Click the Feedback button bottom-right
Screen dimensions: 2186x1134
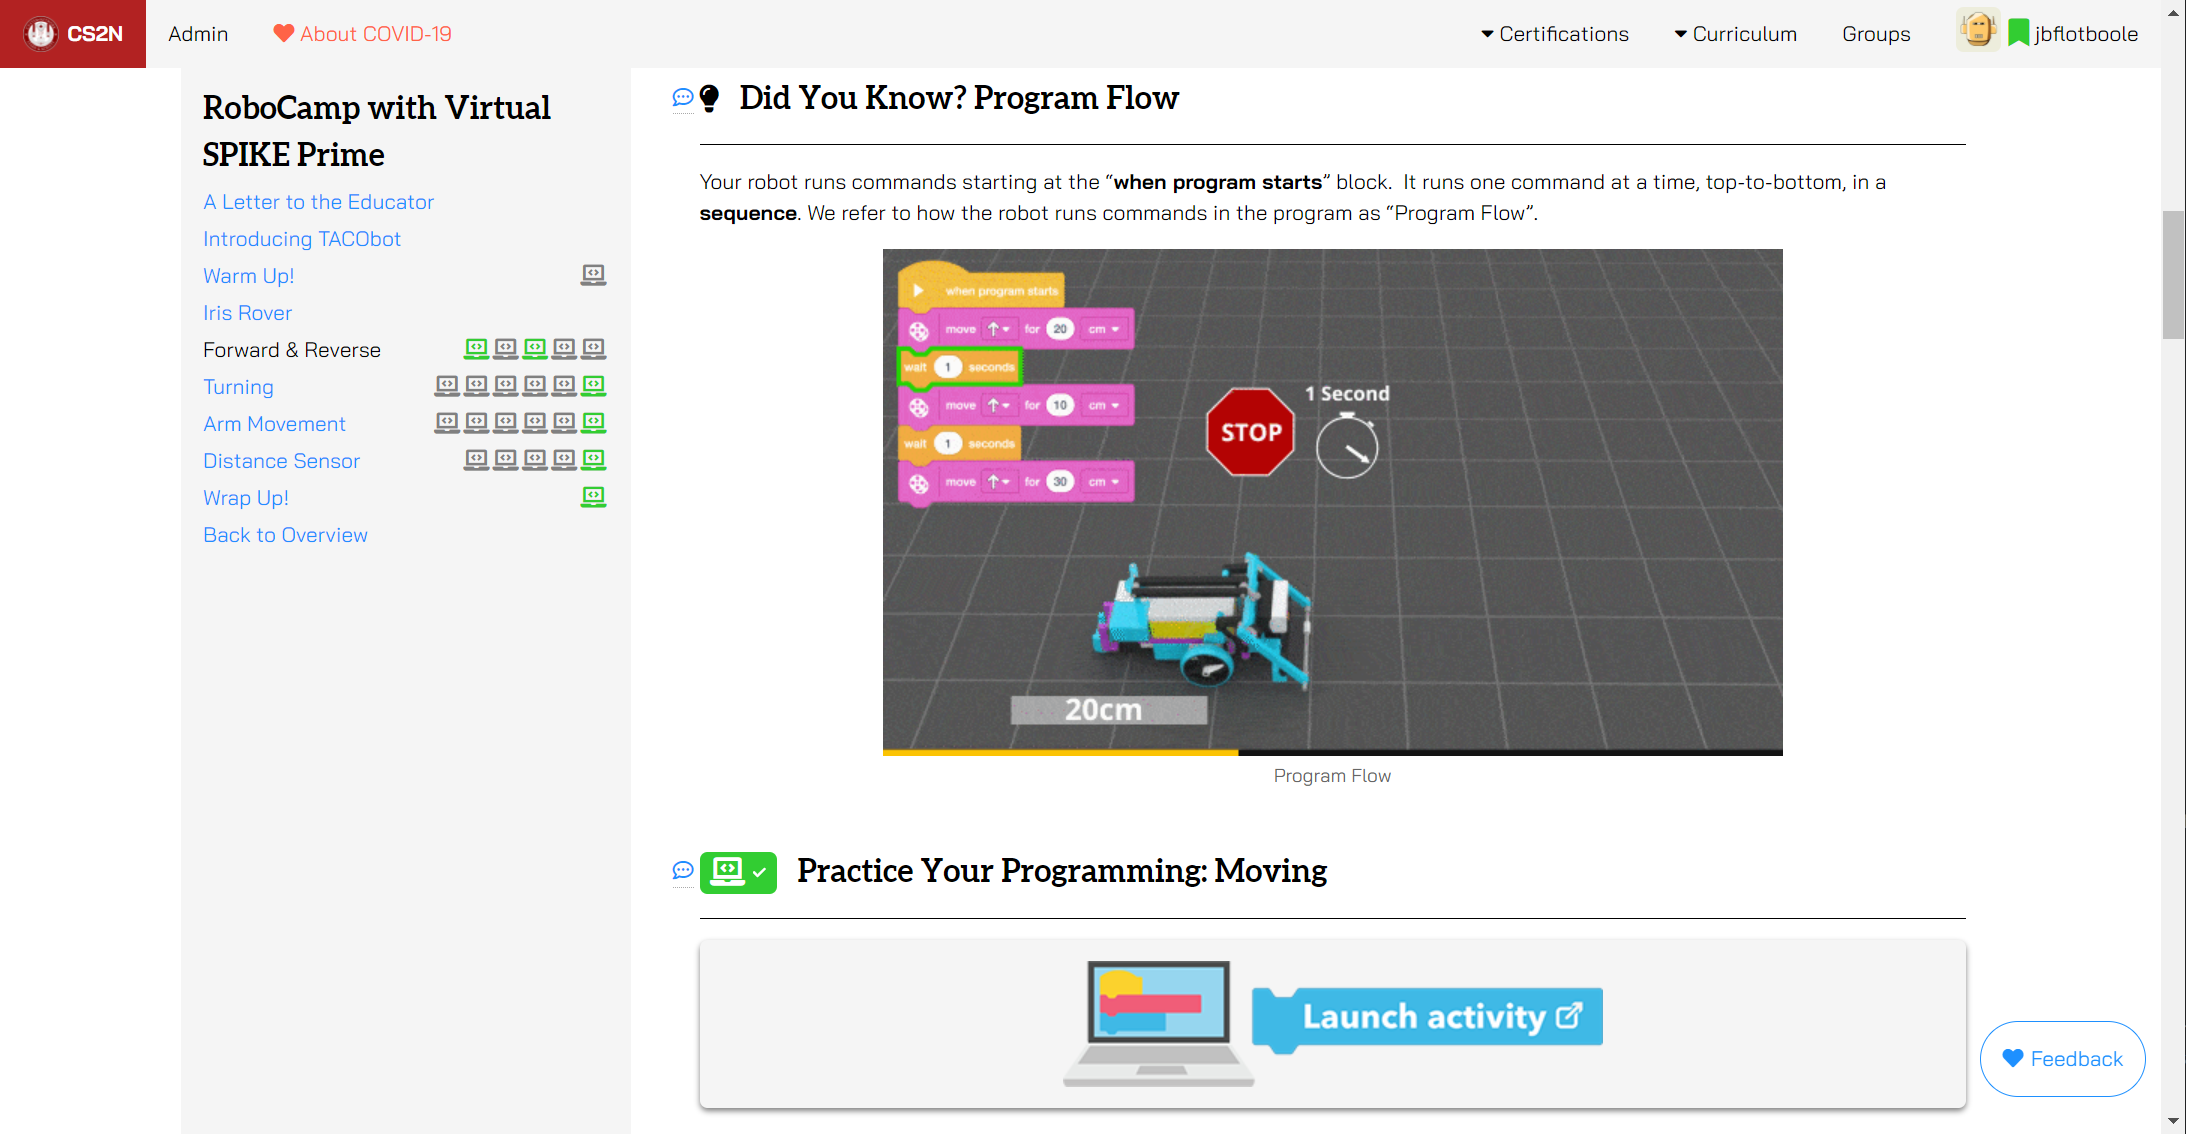pyautogui.click(x=2069, y=1057)
